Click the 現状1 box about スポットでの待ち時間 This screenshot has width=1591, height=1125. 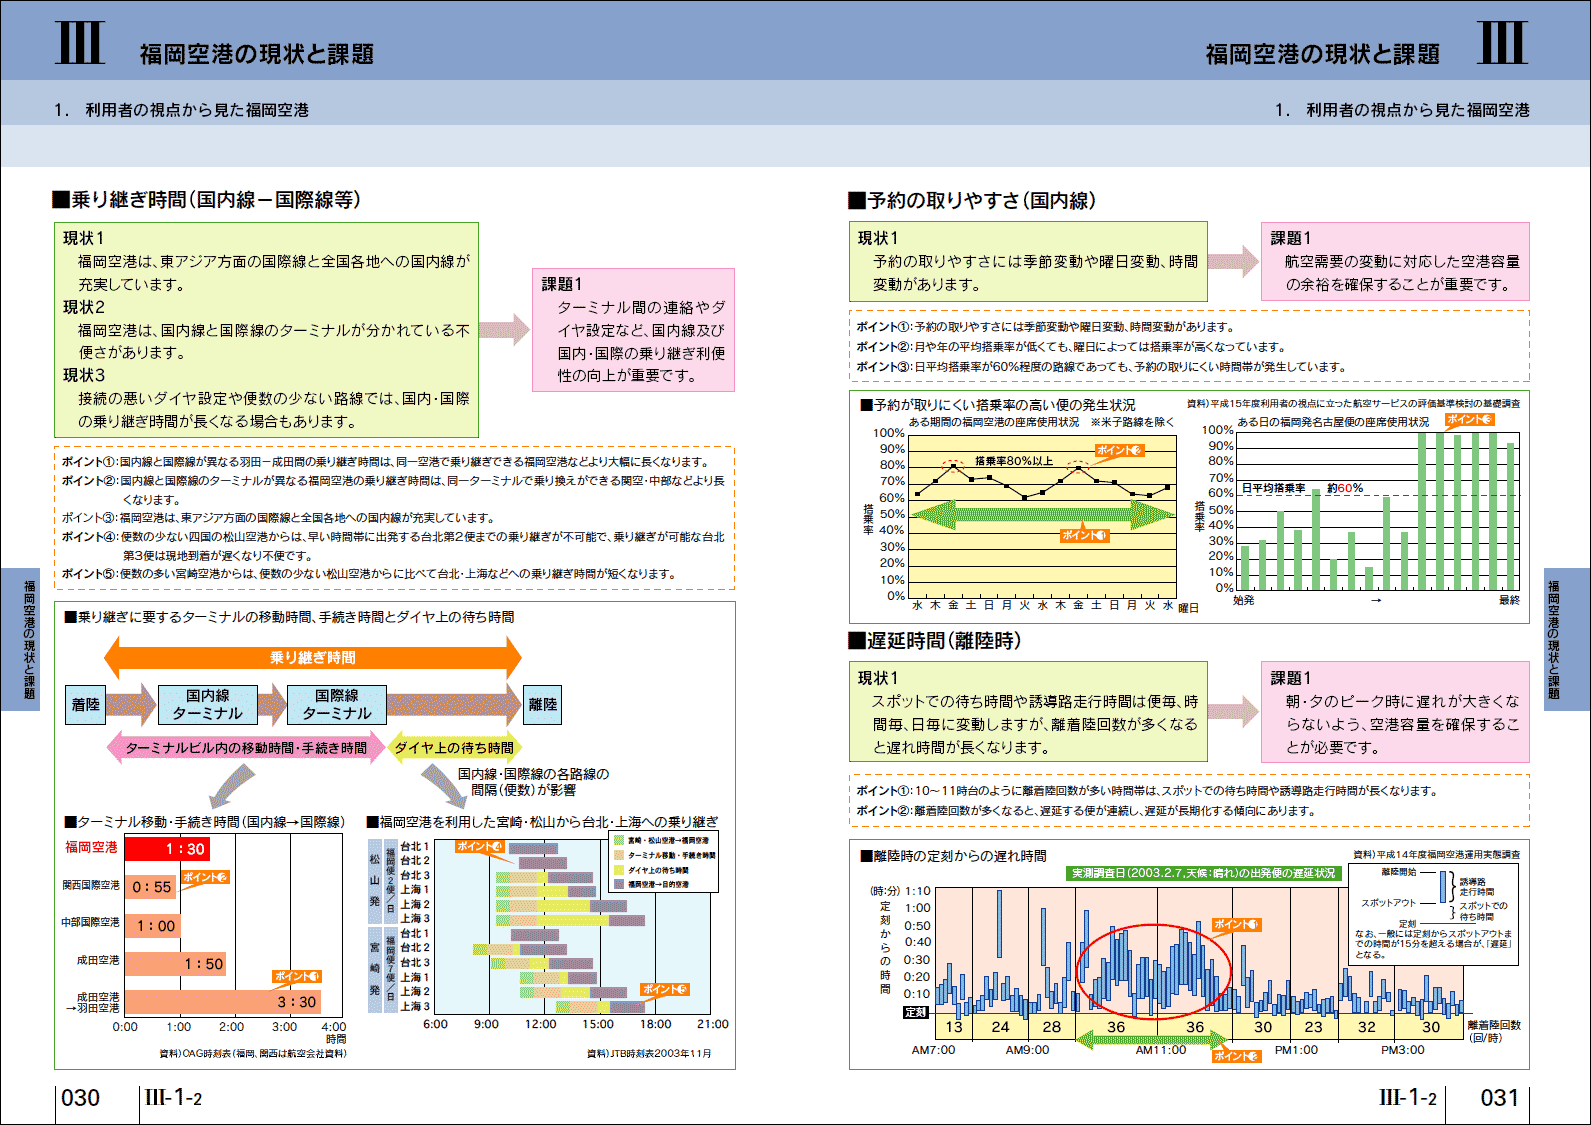1028,712
